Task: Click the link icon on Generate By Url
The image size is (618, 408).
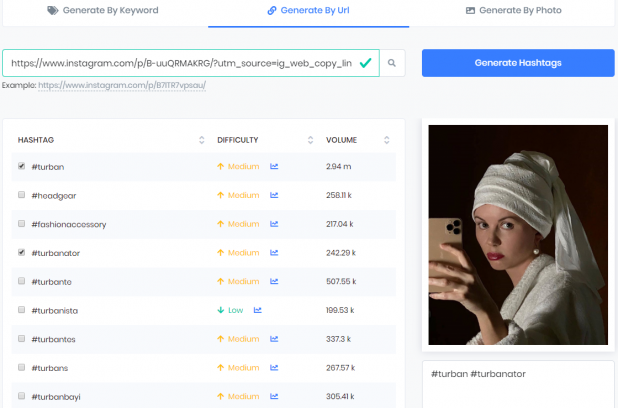Action: 272,10
